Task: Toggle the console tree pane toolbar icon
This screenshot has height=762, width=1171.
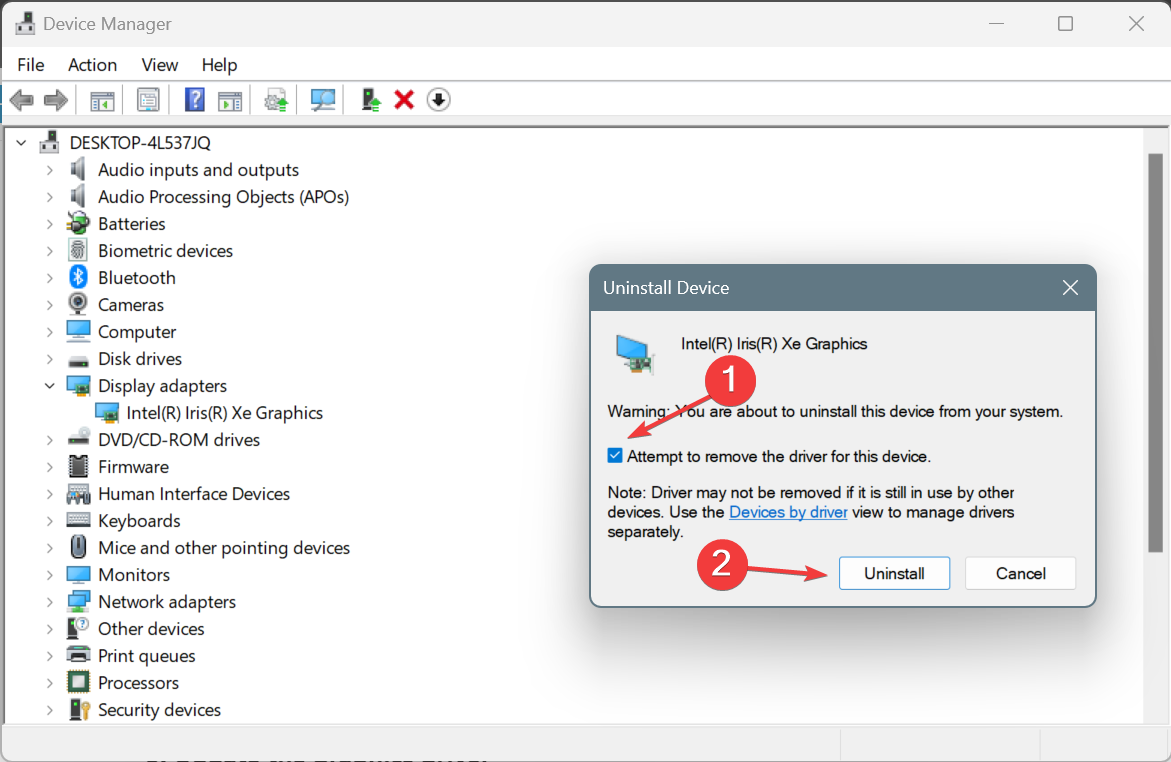Action: (x=102, y=100)
